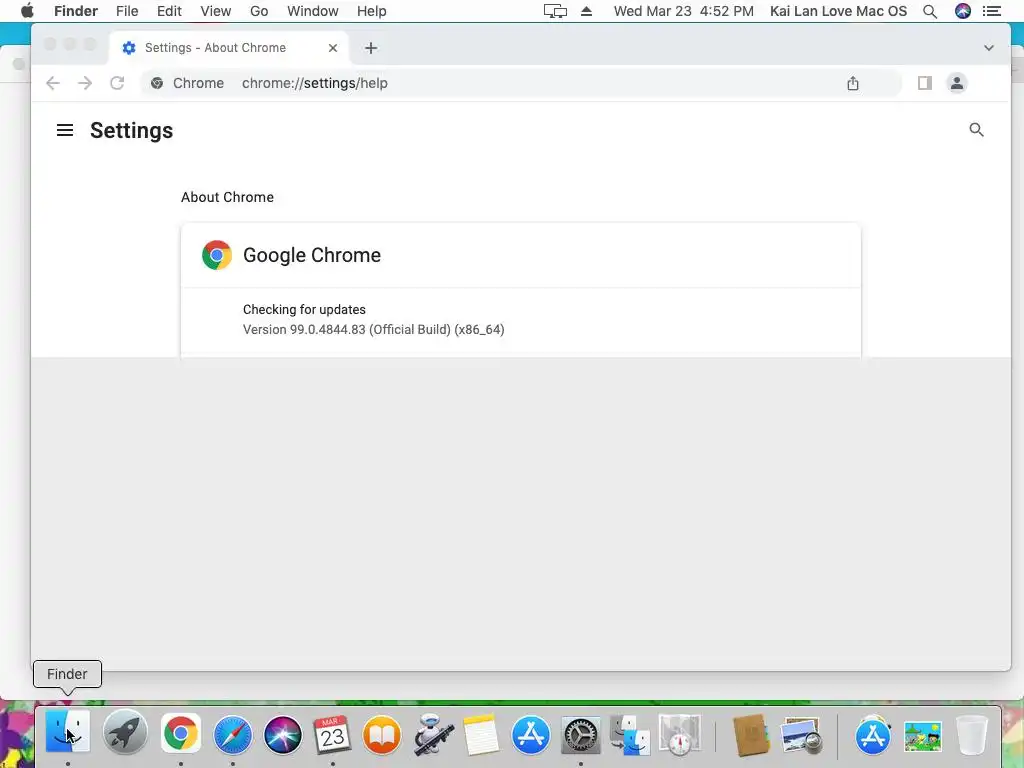
Task: Open App Store icon next to Notes
Action: pyautogui.click(x=531, y=734)
